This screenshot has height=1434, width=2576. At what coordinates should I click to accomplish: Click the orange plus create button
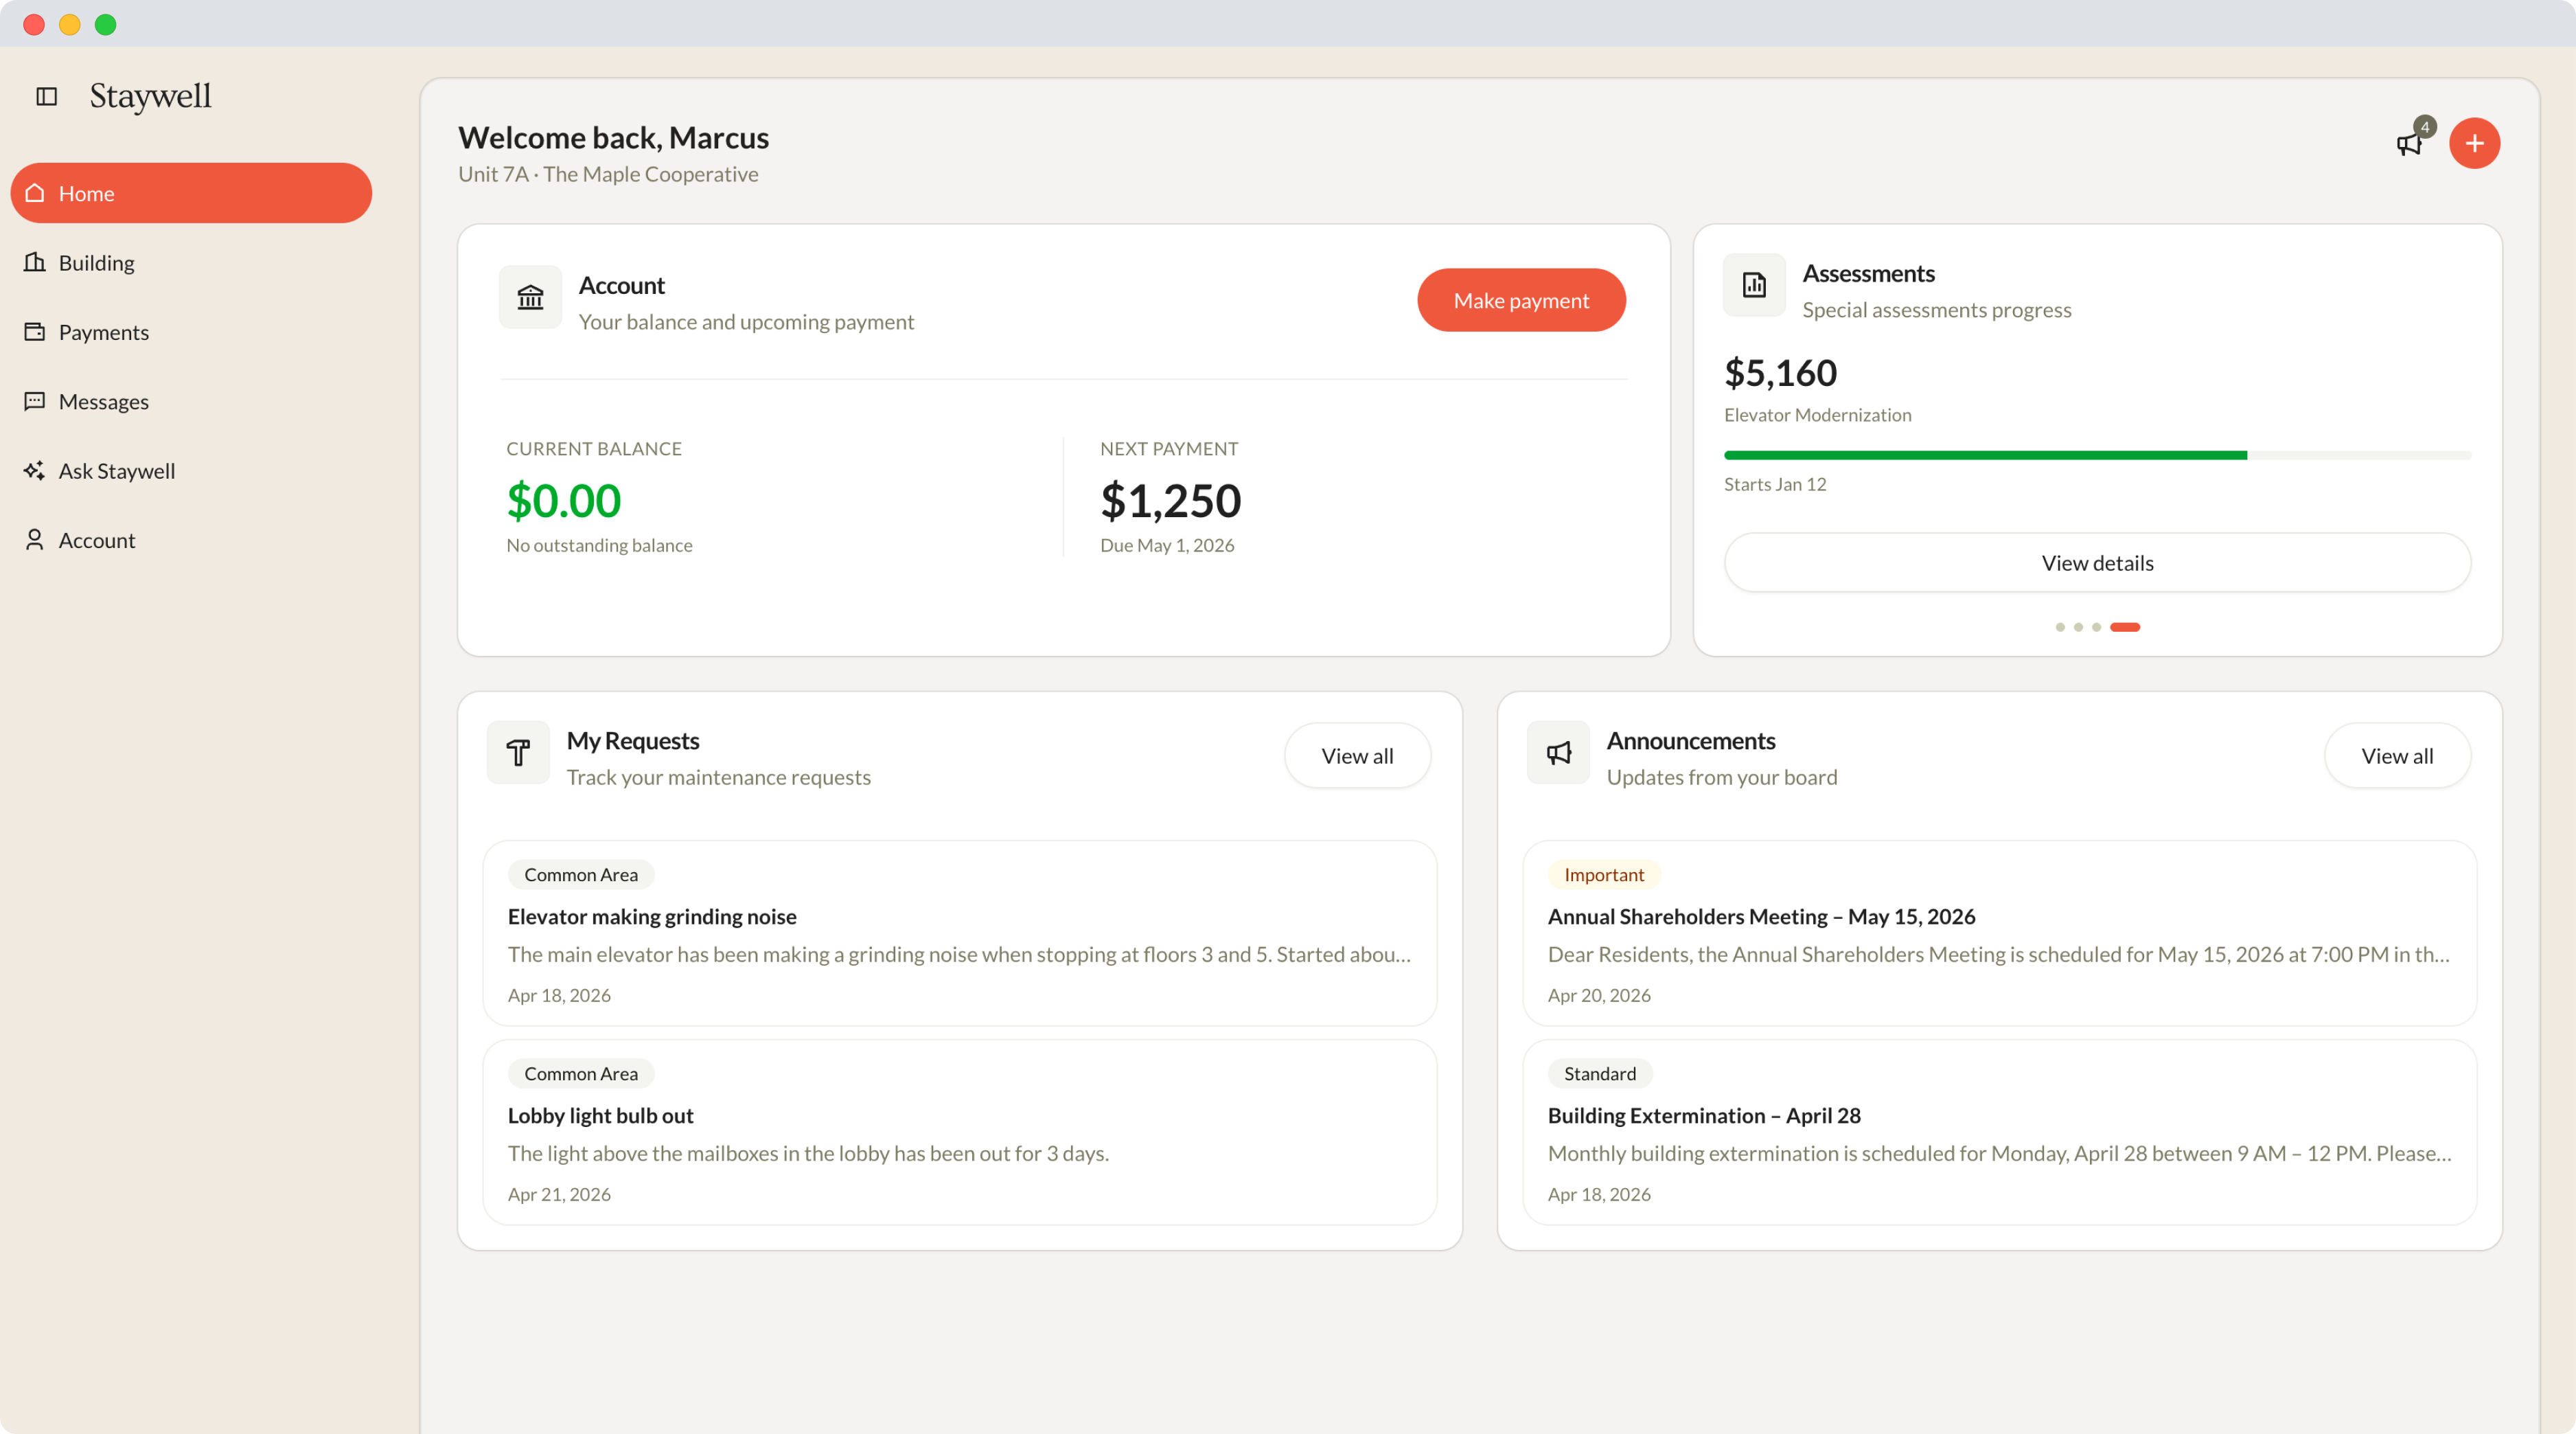point(2474,143)
